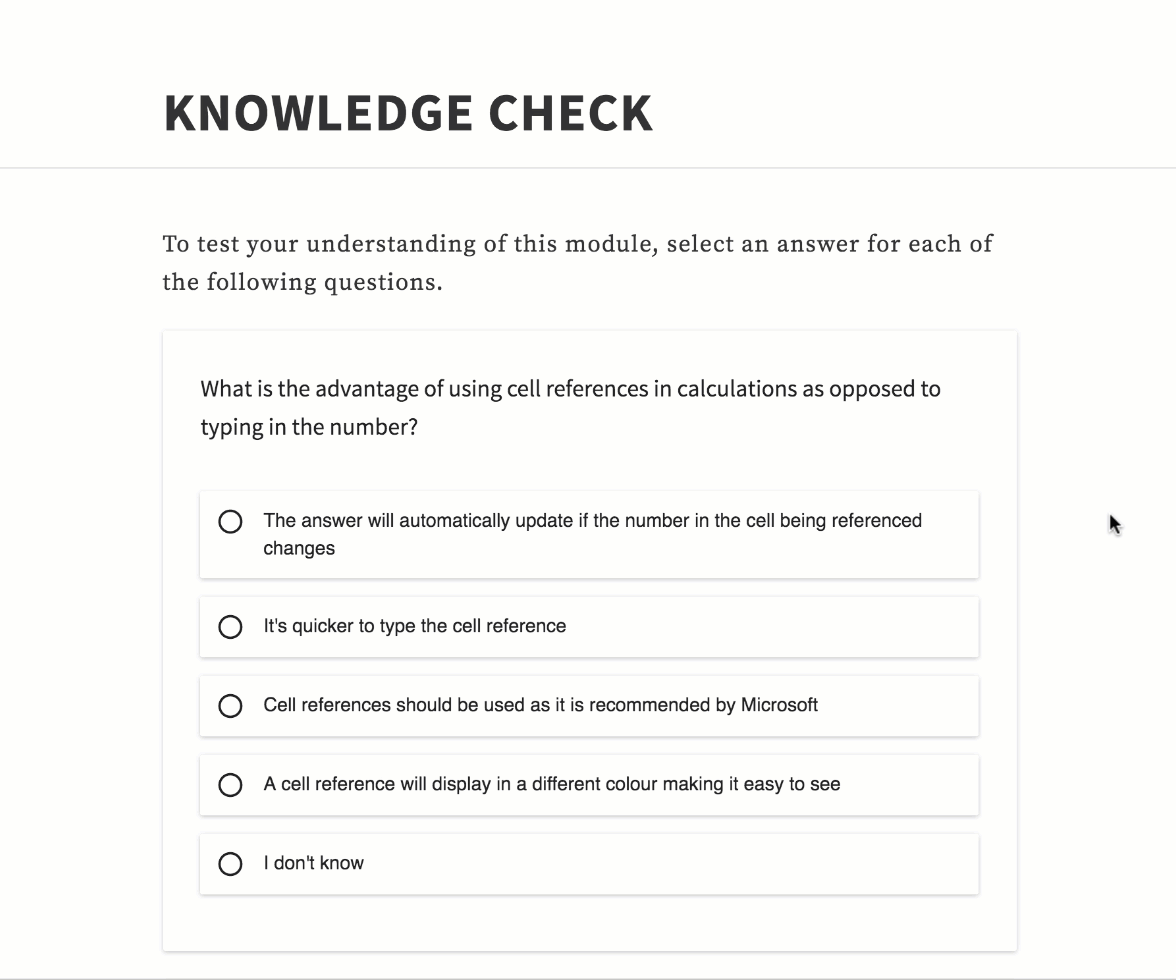1176x980 pixels.
Task: Choose the 'It's quicker to type' radio button
Action: [x=230, y=627]
